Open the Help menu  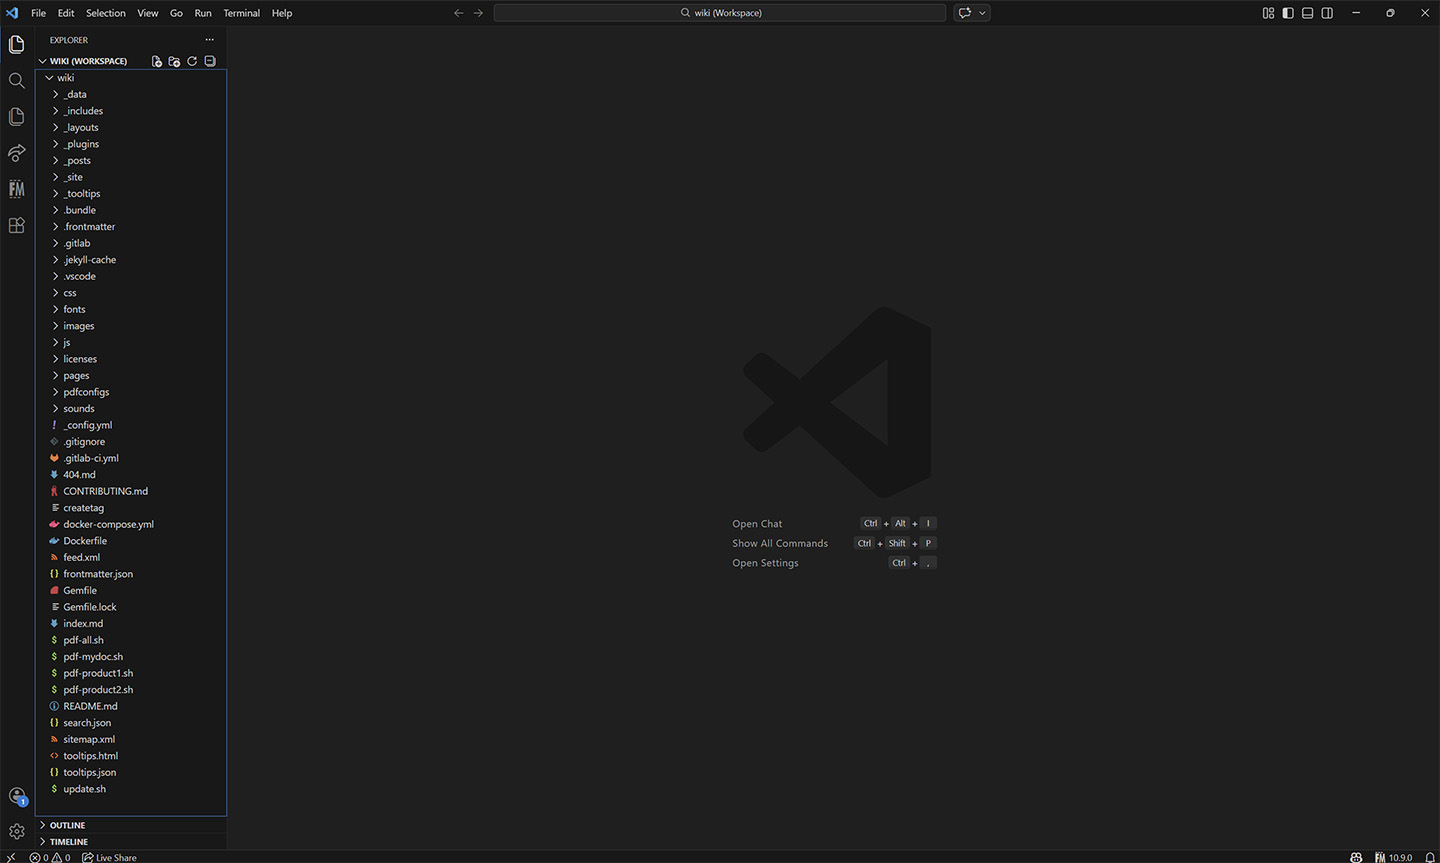point(282,13)
